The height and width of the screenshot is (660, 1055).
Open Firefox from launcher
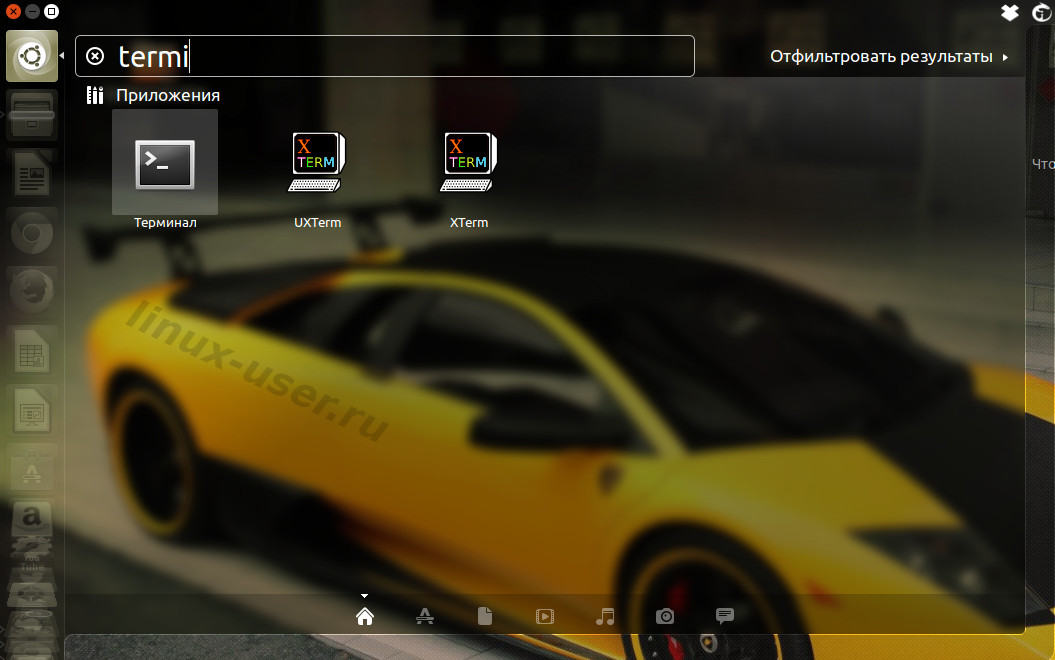(x=32, y=291)
